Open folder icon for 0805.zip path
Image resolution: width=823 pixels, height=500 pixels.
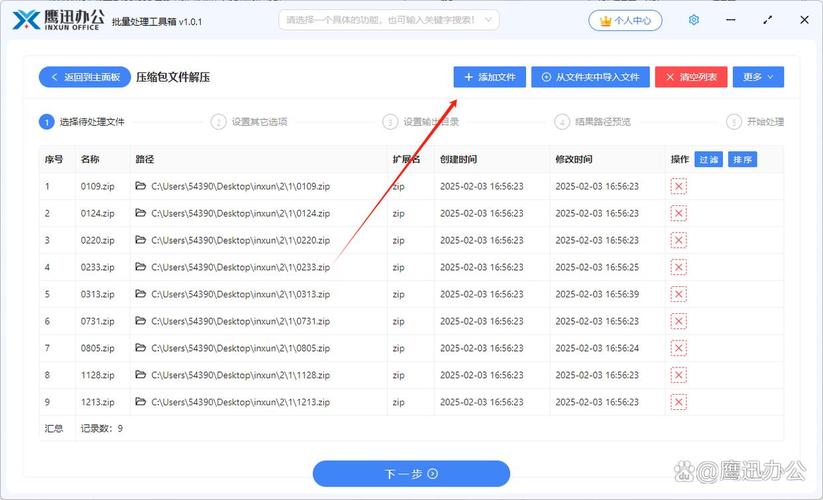(140, 347)
